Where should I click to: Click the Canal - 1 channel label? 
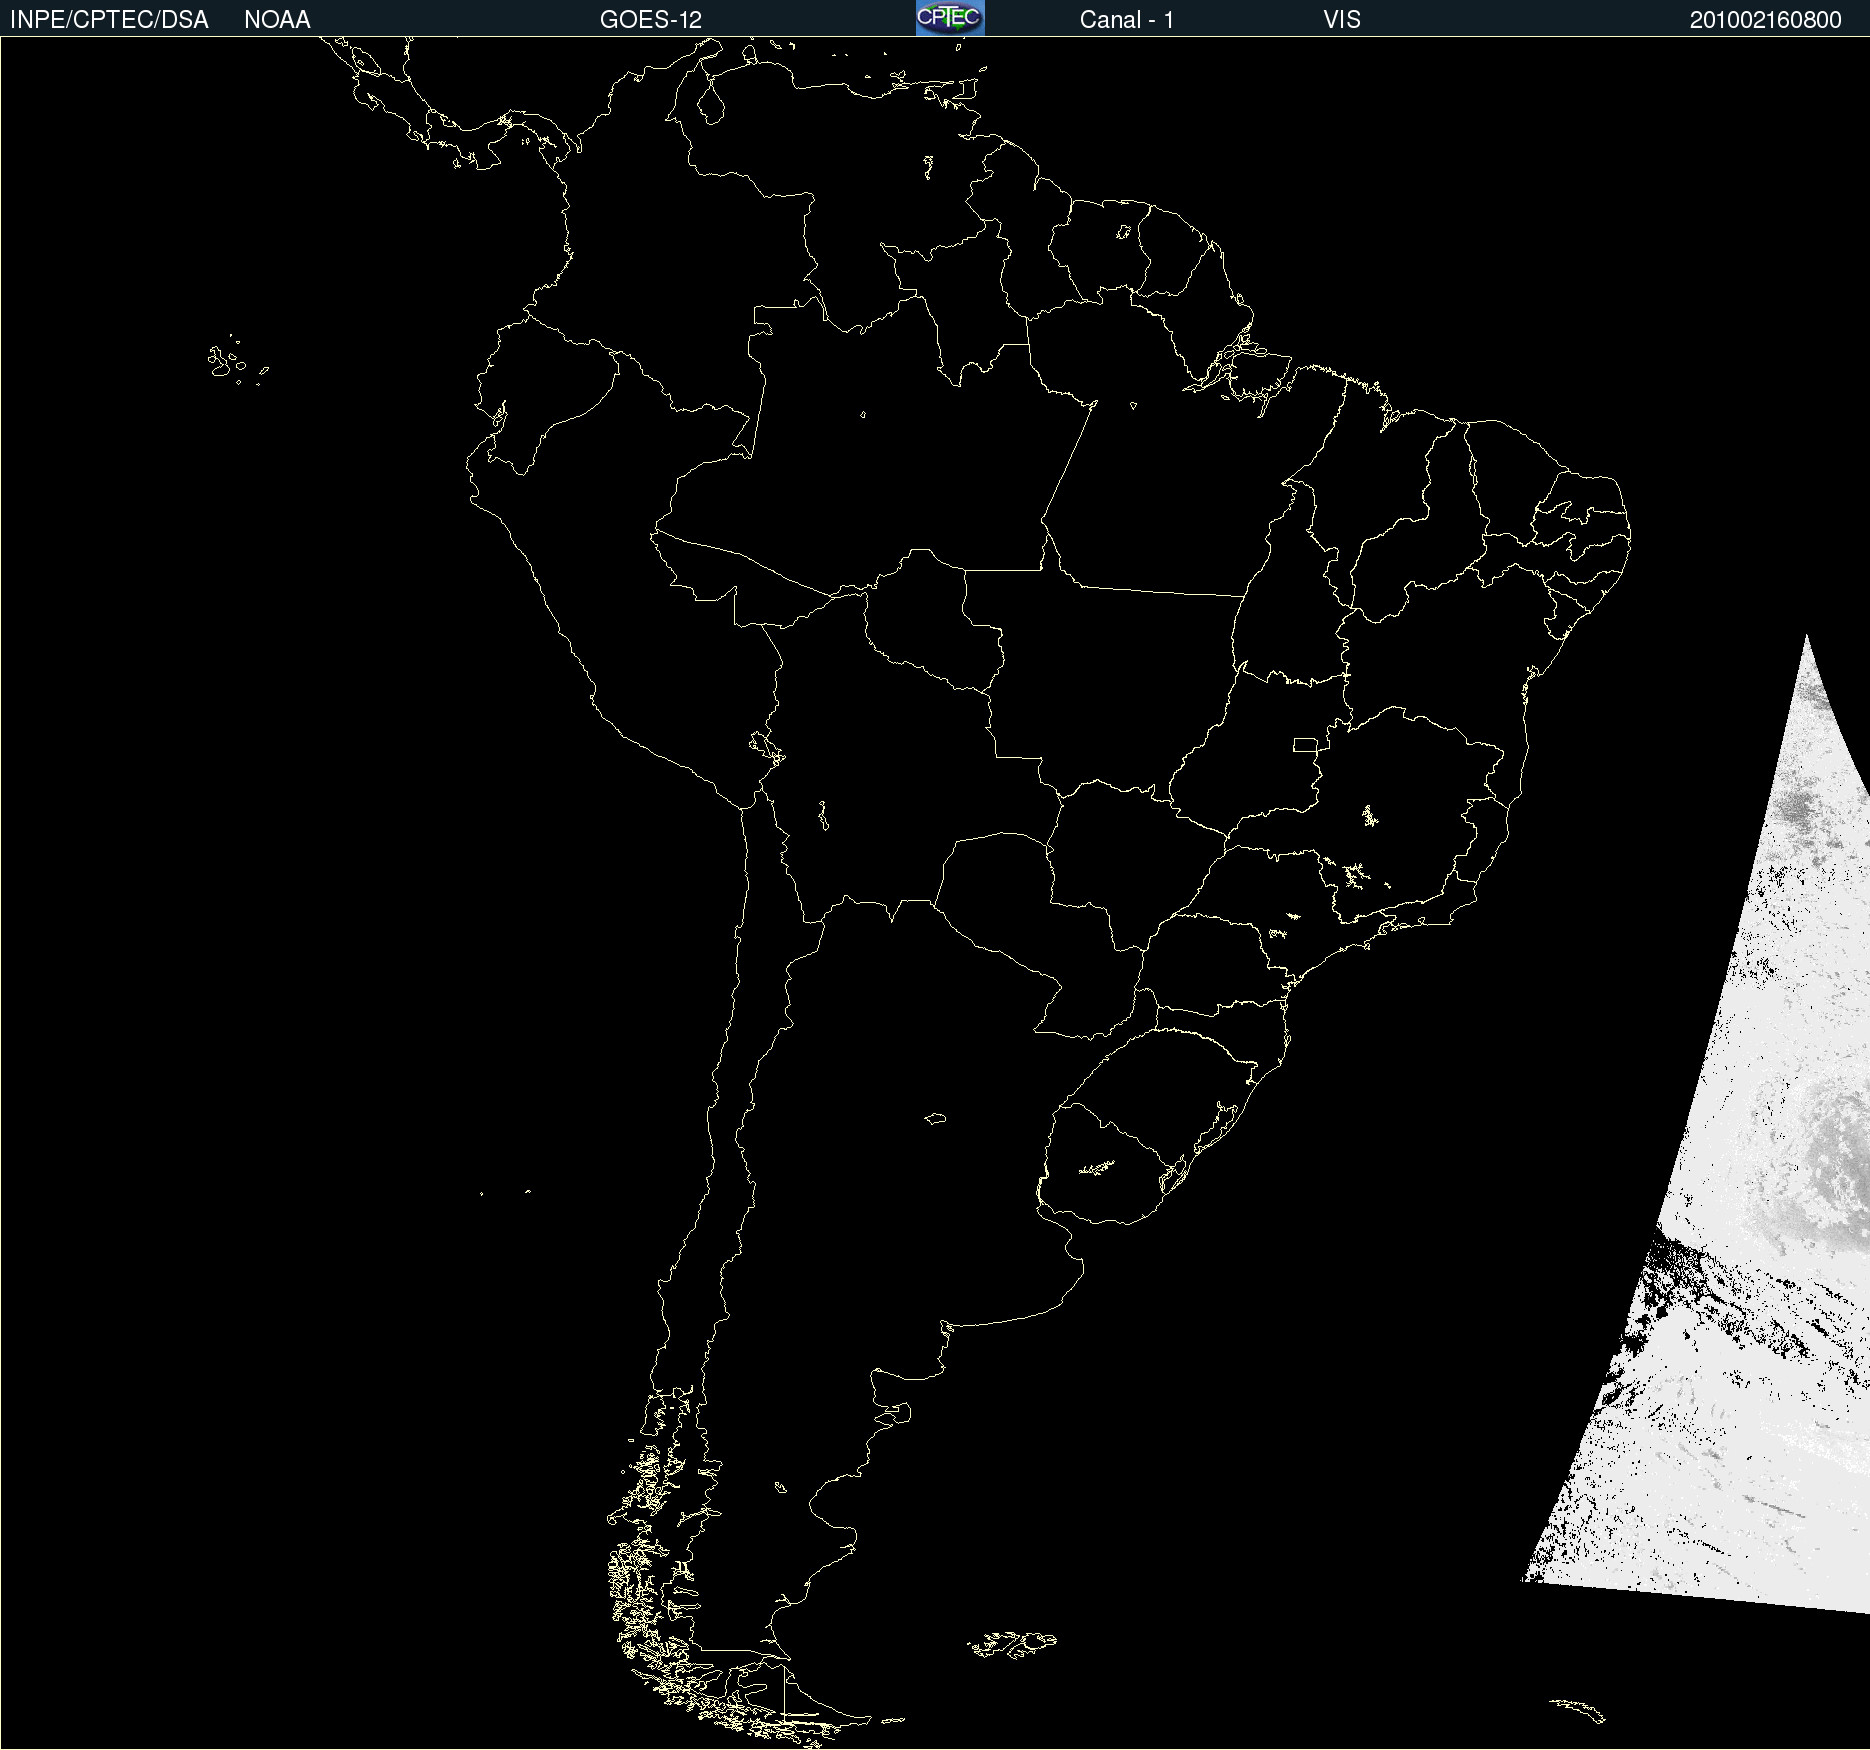pos(1127,20)
